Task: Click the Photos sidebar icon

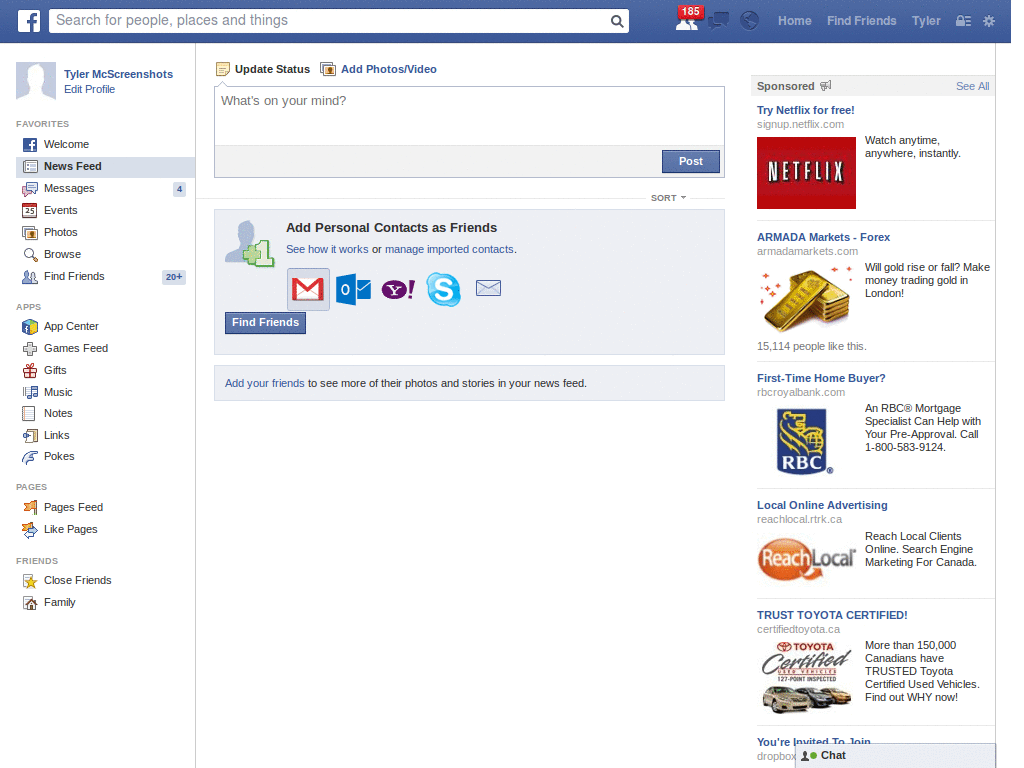Action: (x=29, y=232)
